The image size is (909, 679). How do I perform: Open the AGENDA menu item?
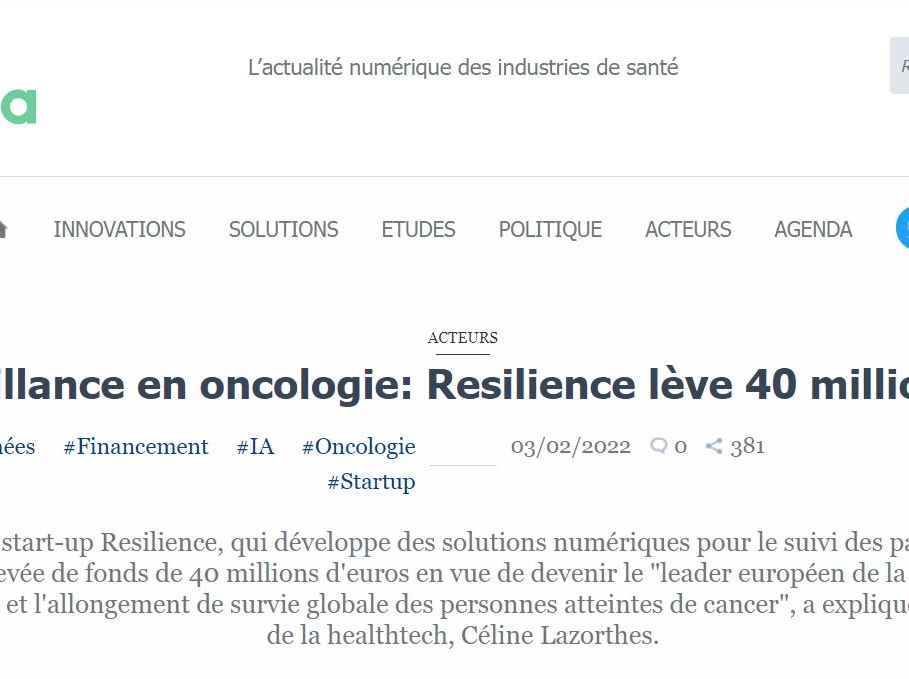tap(813, 229)
